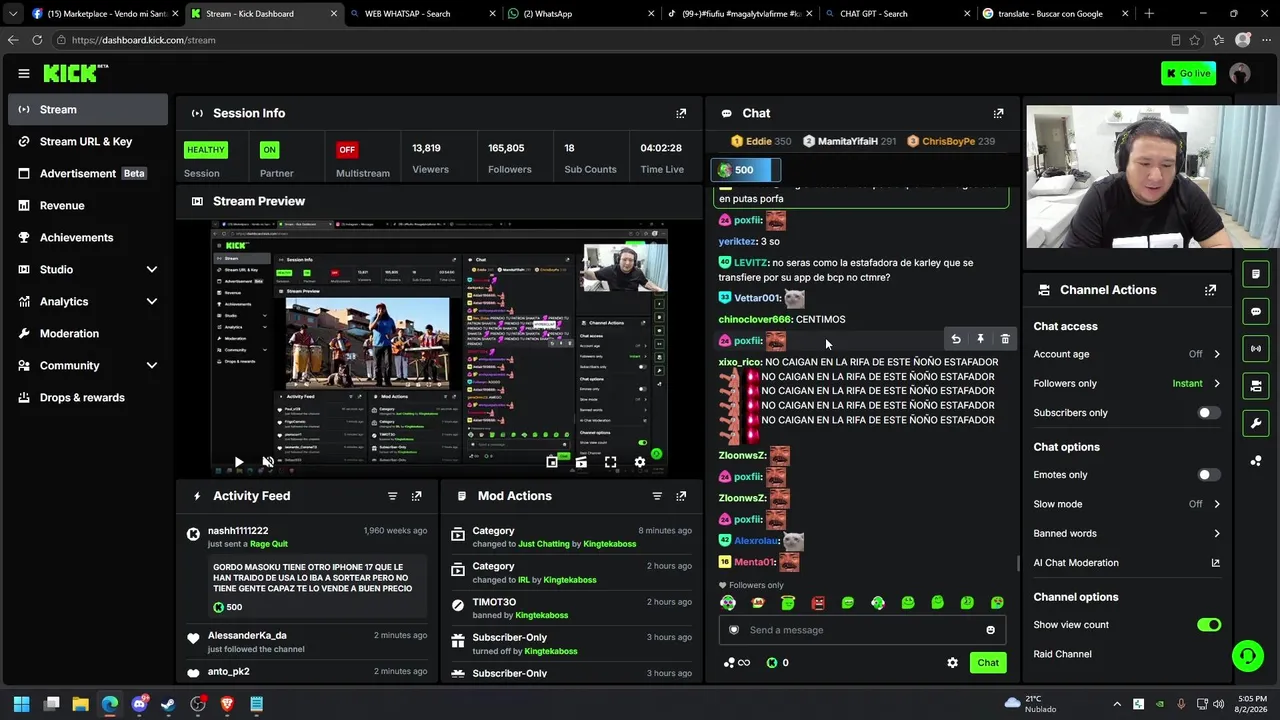Viewport: 1280px width, 720px height.
Task: Open the emoji picker in message box
Action: (x=990, y=630)
